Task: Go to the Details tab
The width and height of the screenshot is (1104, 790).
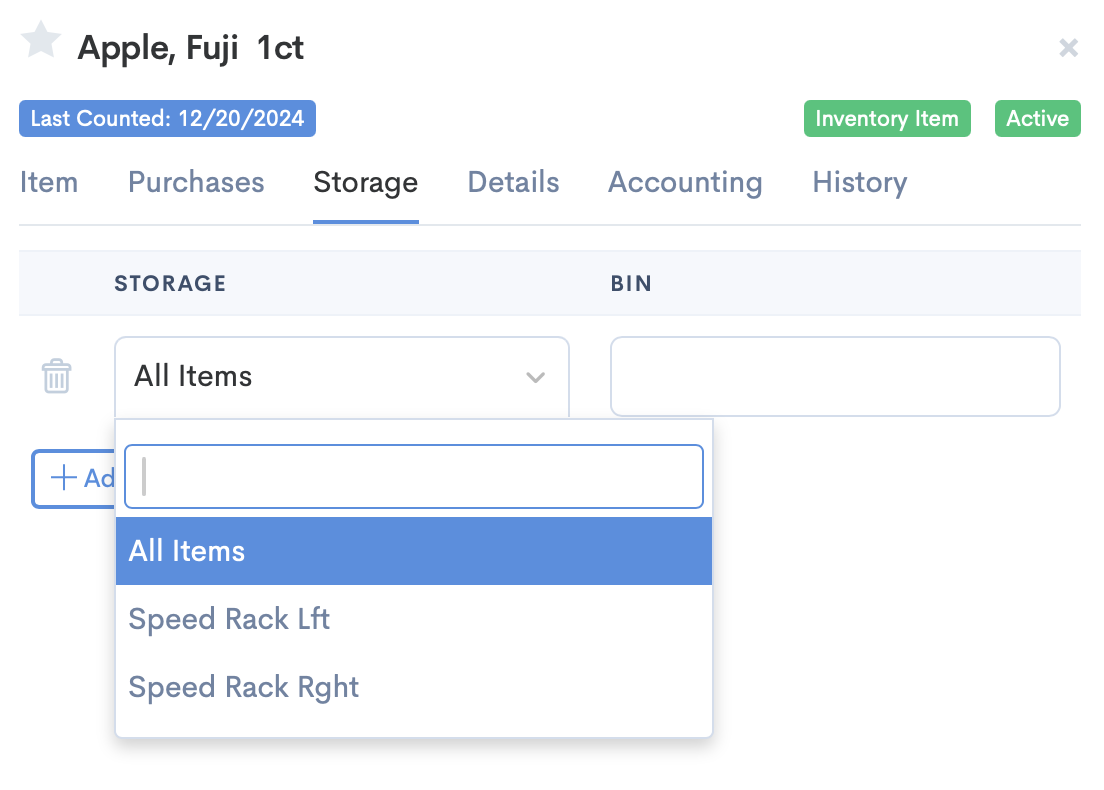Action: (513, 182)
